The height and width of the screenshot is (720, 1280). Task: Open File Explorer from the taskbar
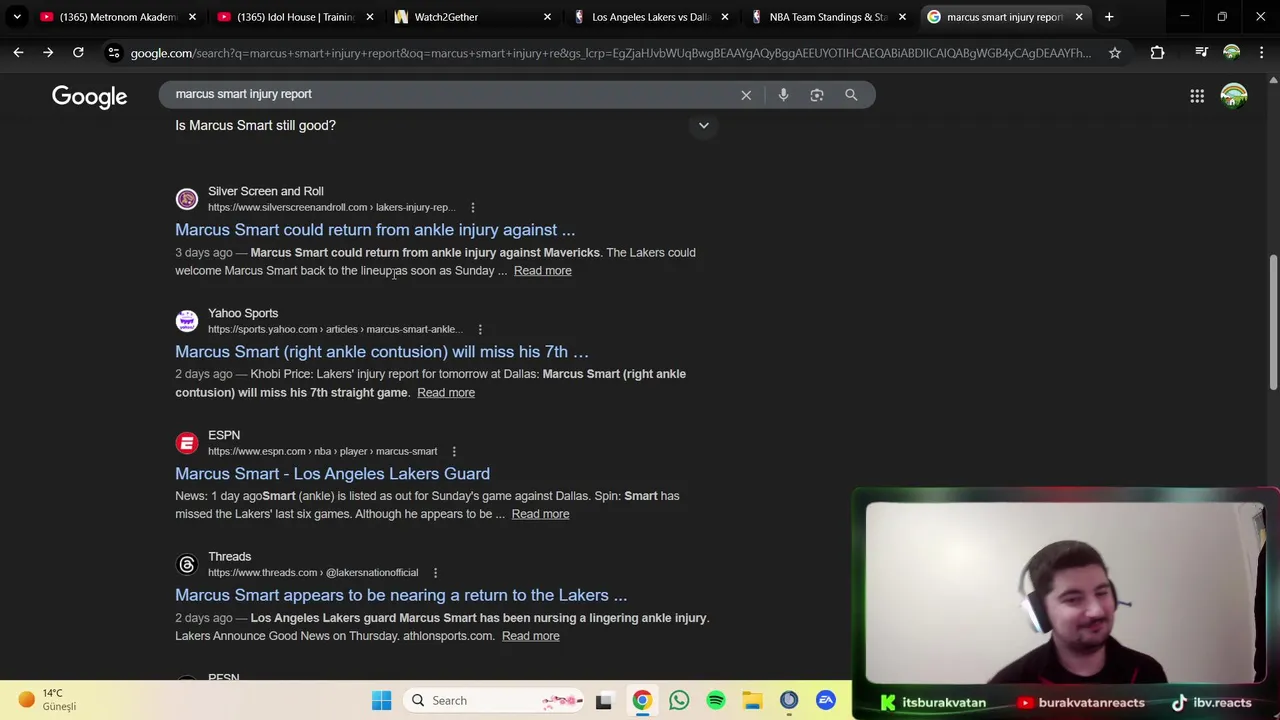[752, 701]
